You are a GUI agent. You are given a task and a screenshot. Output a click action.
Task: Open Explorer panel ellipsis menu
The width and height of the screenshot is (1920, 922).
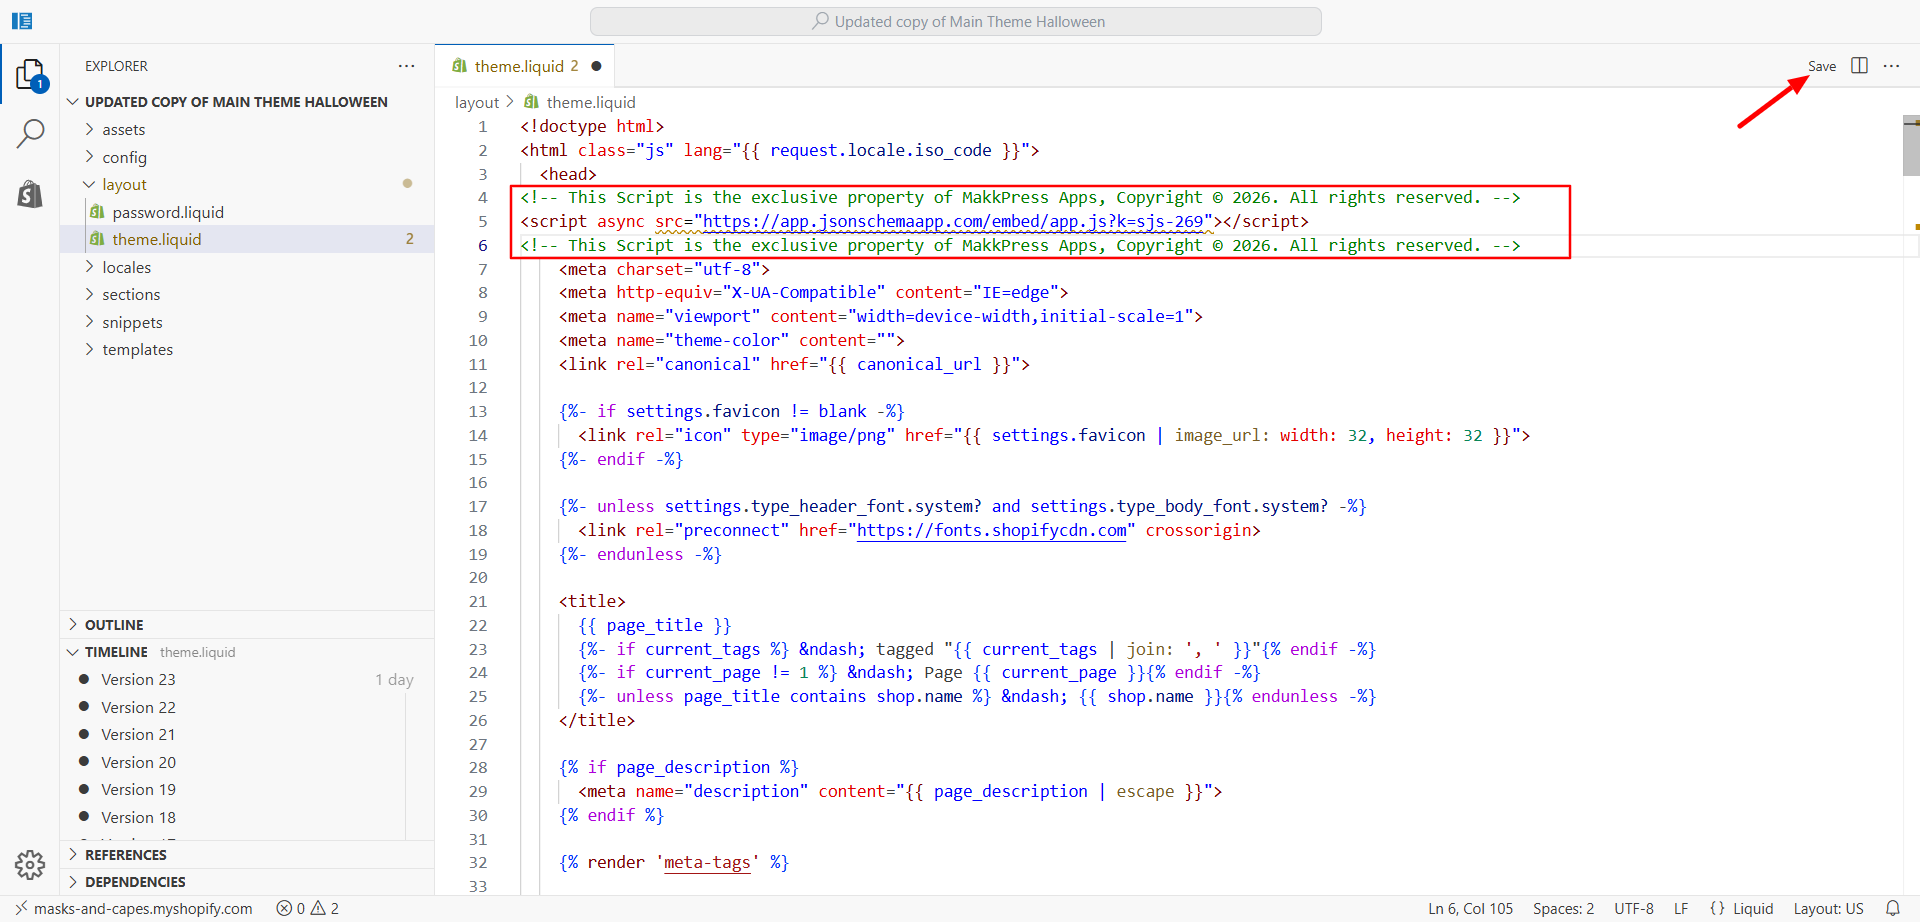pyautogui.click(x=406, y=66)
